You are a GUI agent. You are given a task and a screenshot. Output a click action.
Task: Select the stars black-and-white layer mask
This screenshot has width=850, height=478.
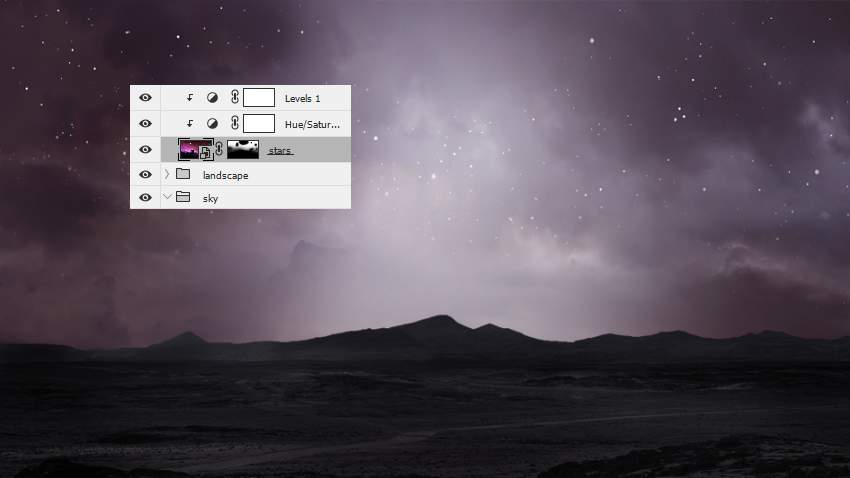pyautogui.click(x=242, y=149)
